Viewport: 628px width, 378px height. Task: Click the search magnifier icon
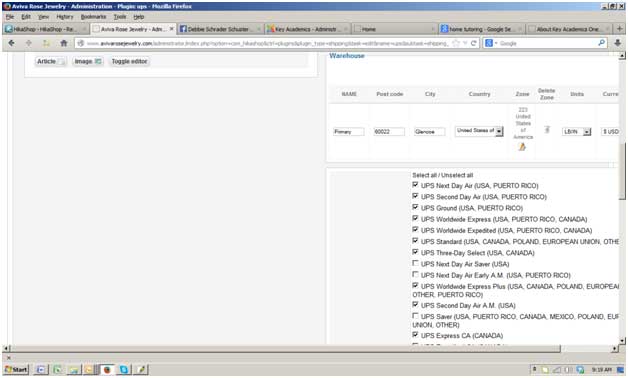click(x=601, y=43)
